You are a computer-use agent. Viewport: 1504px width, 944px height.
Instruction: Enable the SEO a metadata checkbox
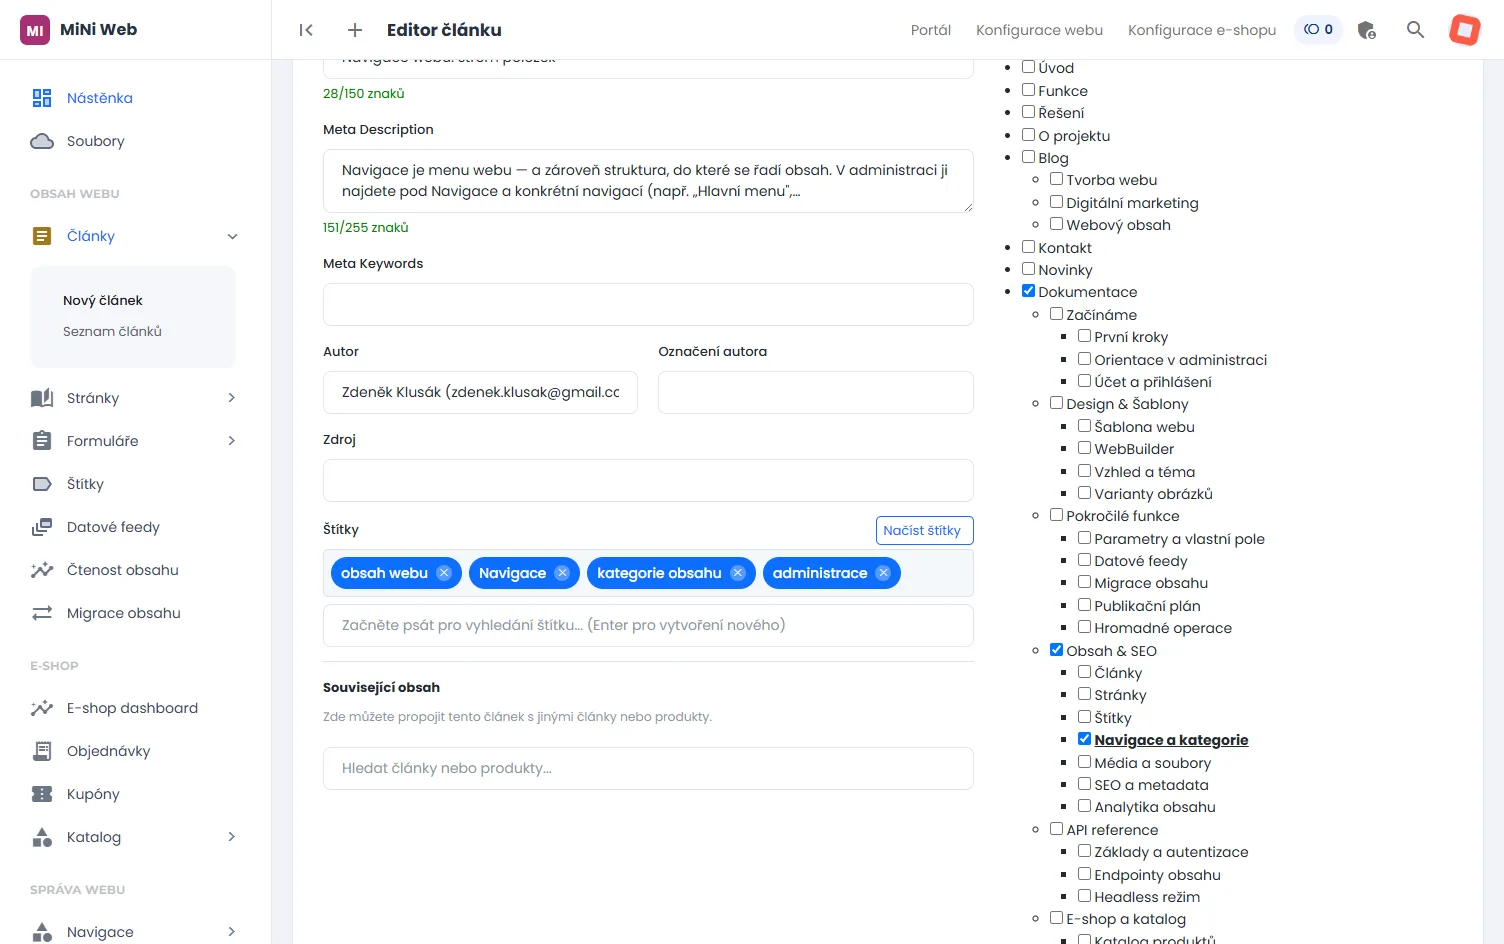coord(1084,784)
